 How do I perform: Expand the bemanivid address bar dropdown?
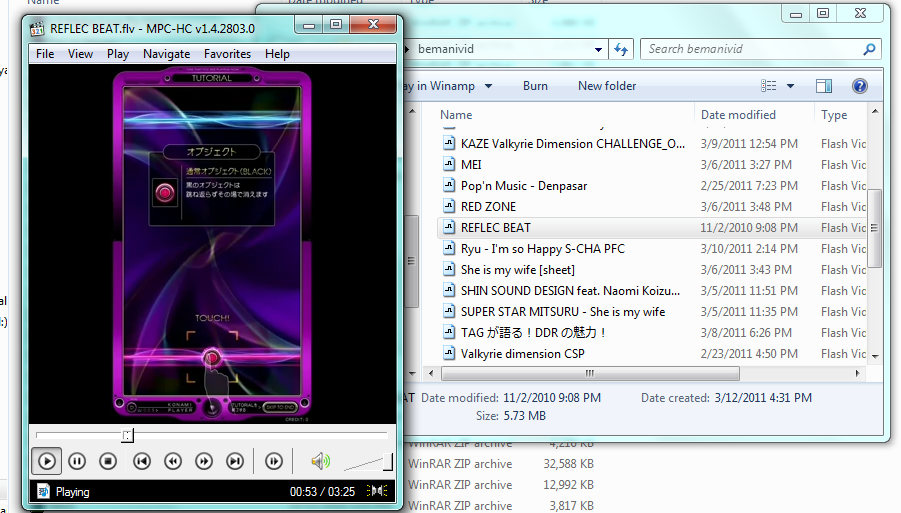click(x=598, y=49)
